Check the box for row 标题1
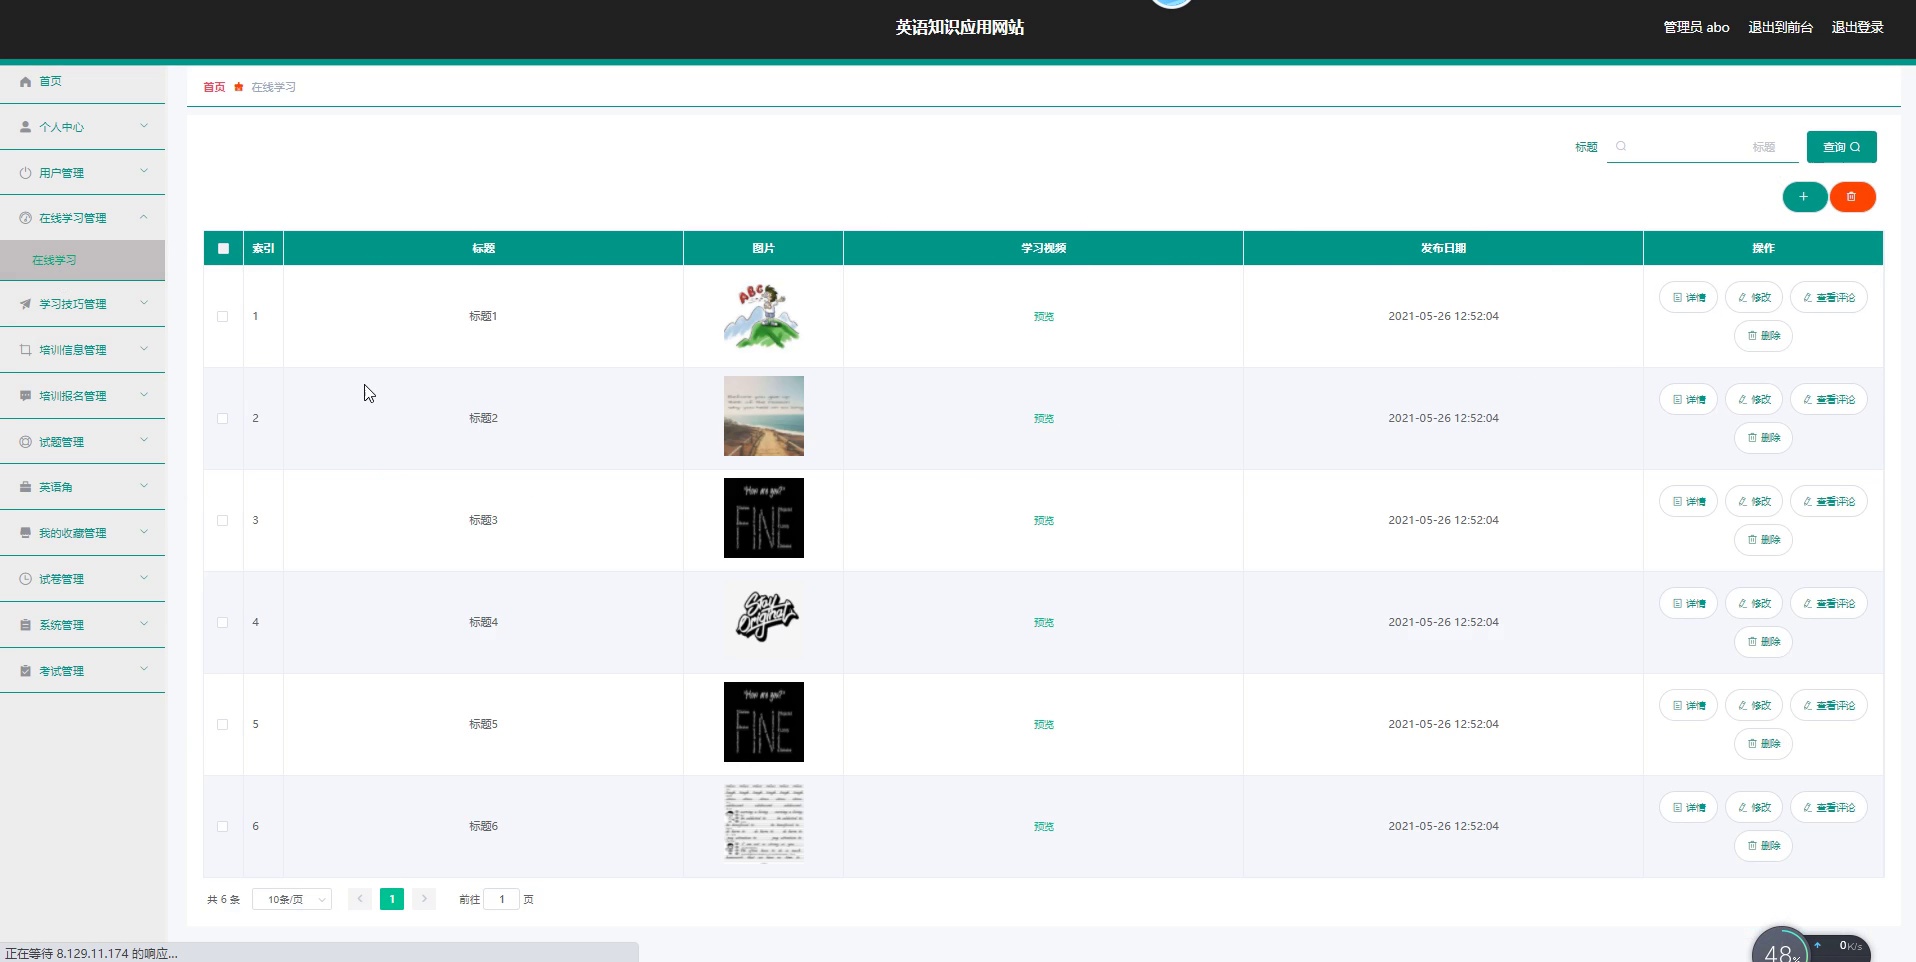Screen dimensions: 1916x962 click(x=223, y=316)
